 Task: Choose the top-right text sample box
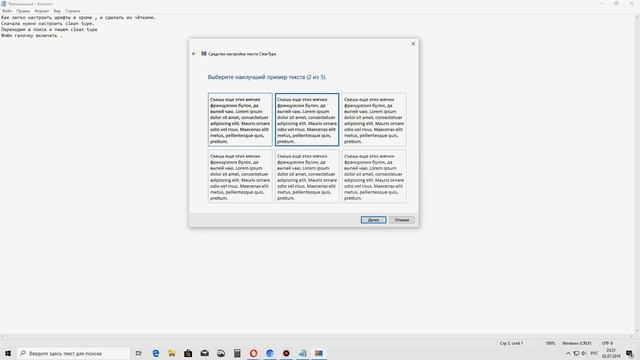374,120
